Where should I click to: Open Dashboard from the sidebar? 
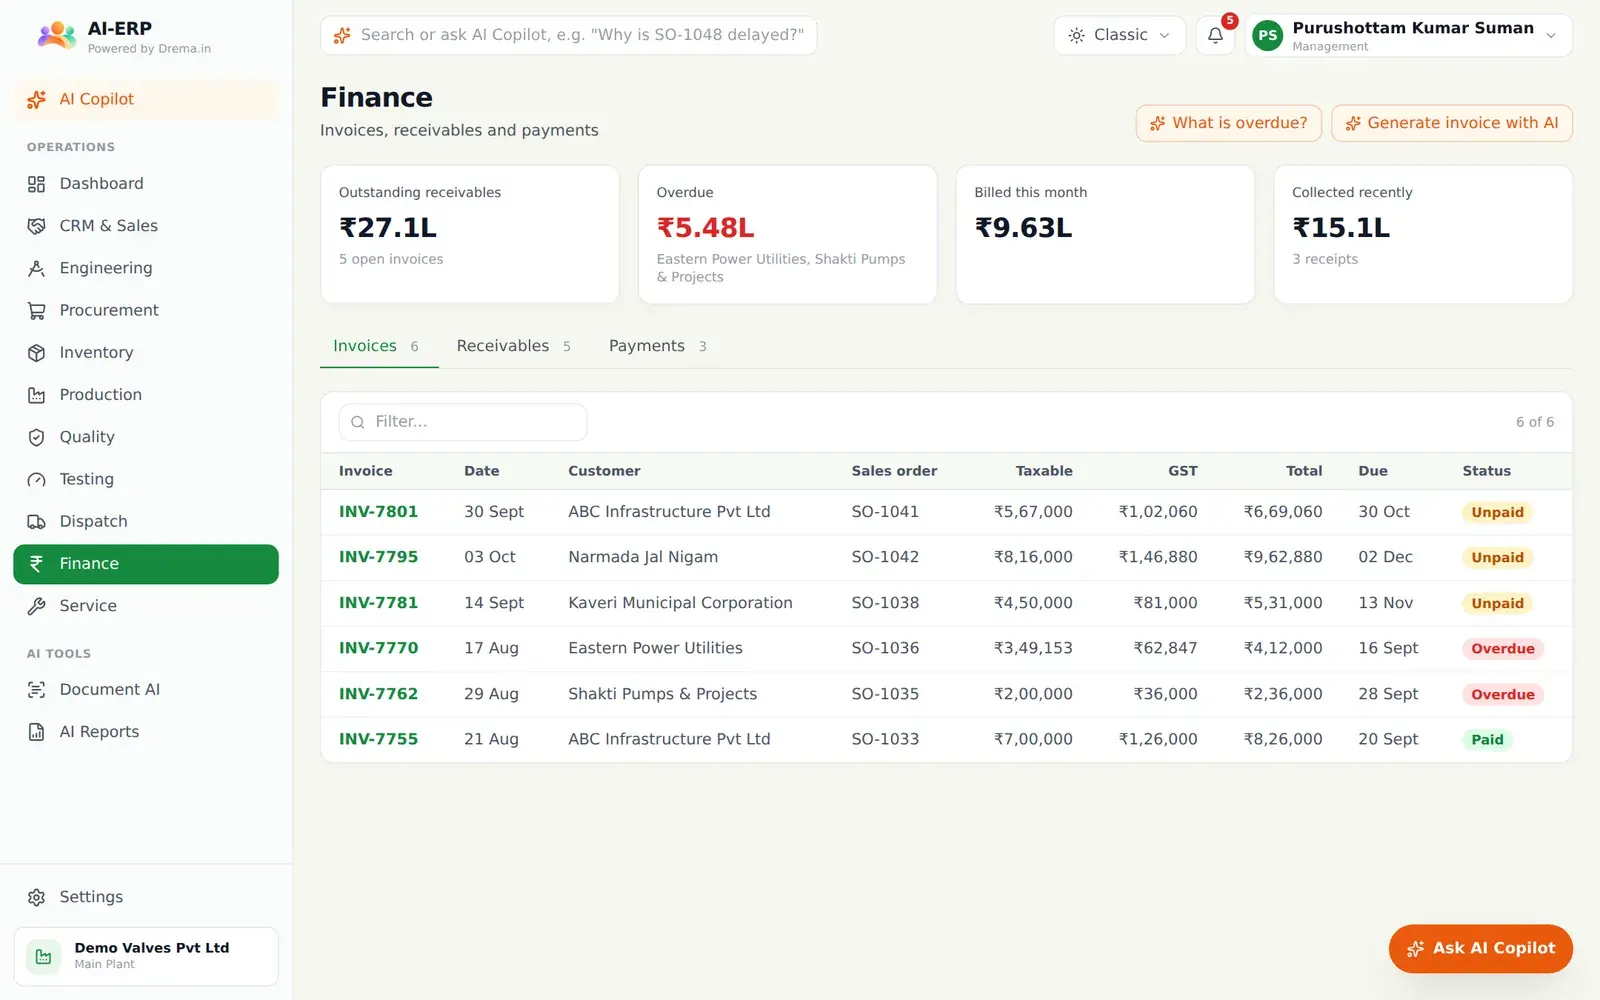coord(146,184)
